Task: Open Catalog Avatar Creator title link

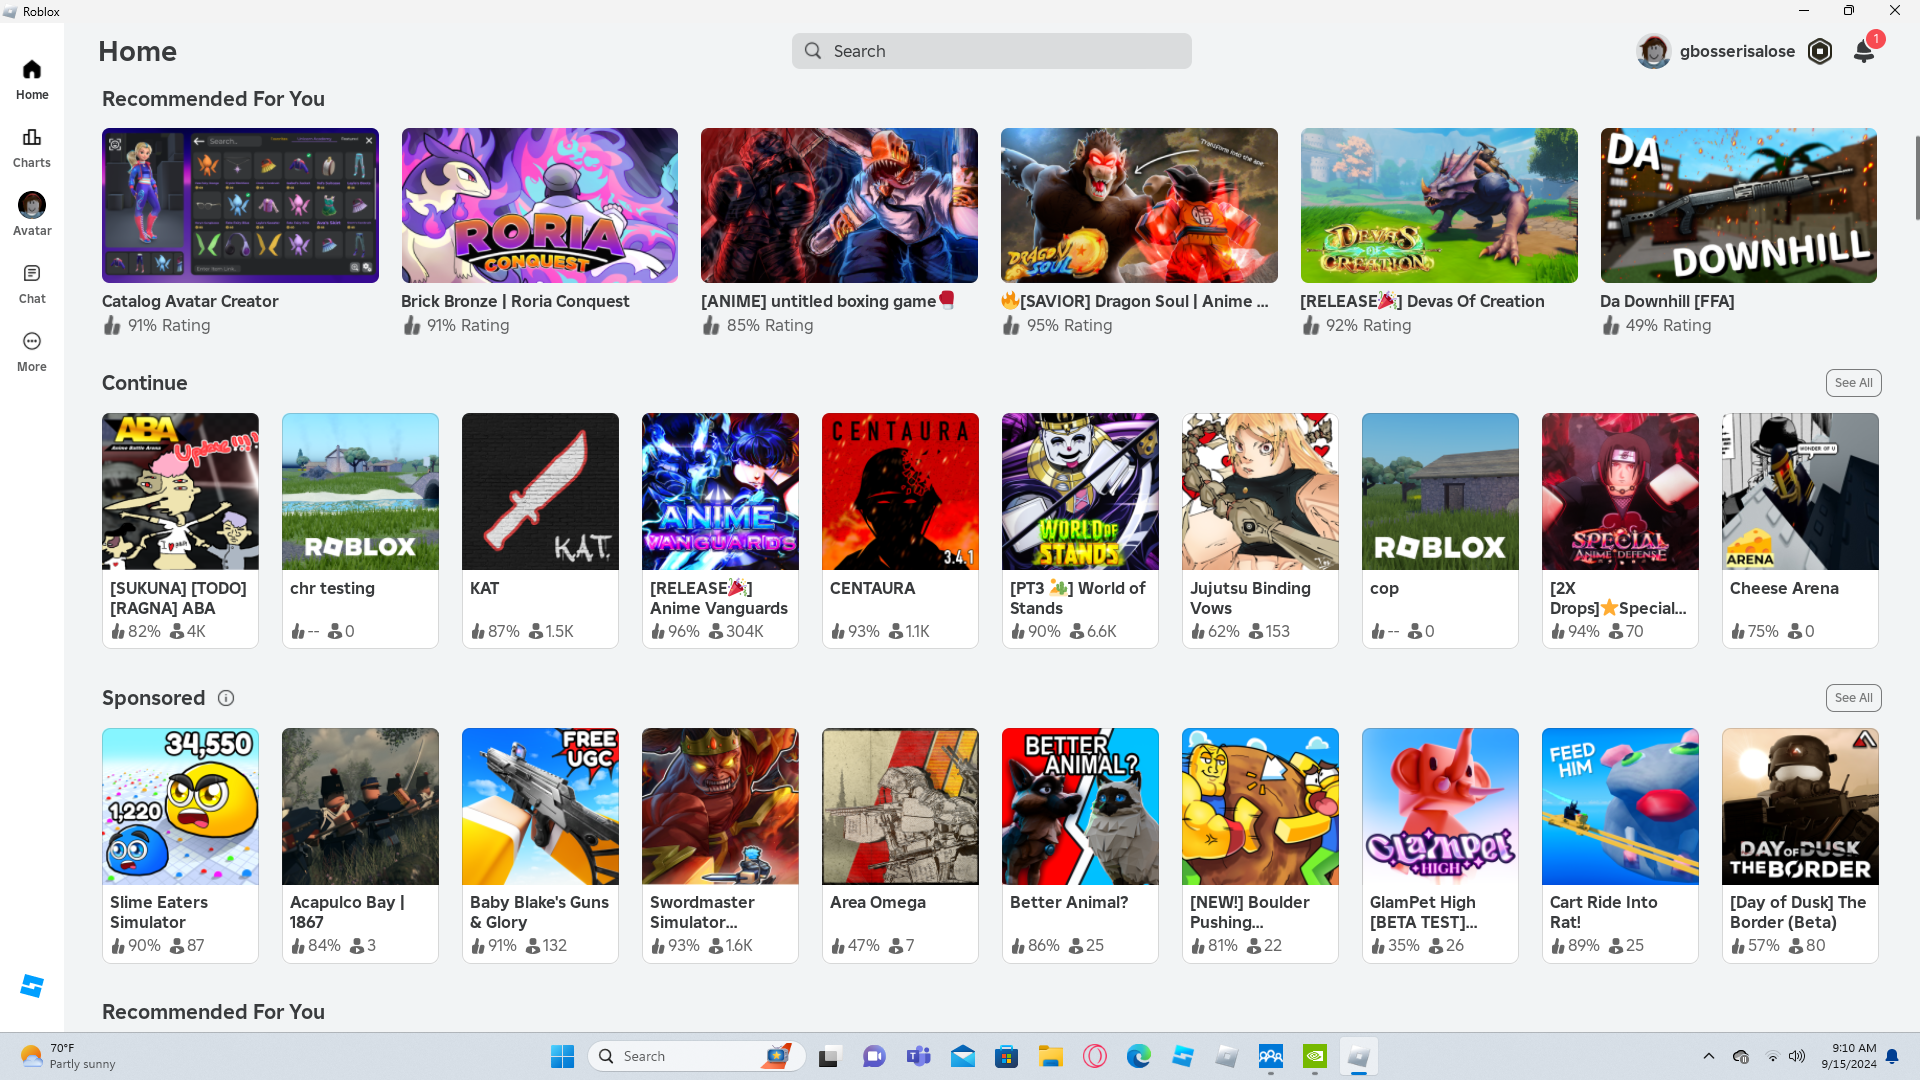Action: pyautogui.click(x=190, y=301)
